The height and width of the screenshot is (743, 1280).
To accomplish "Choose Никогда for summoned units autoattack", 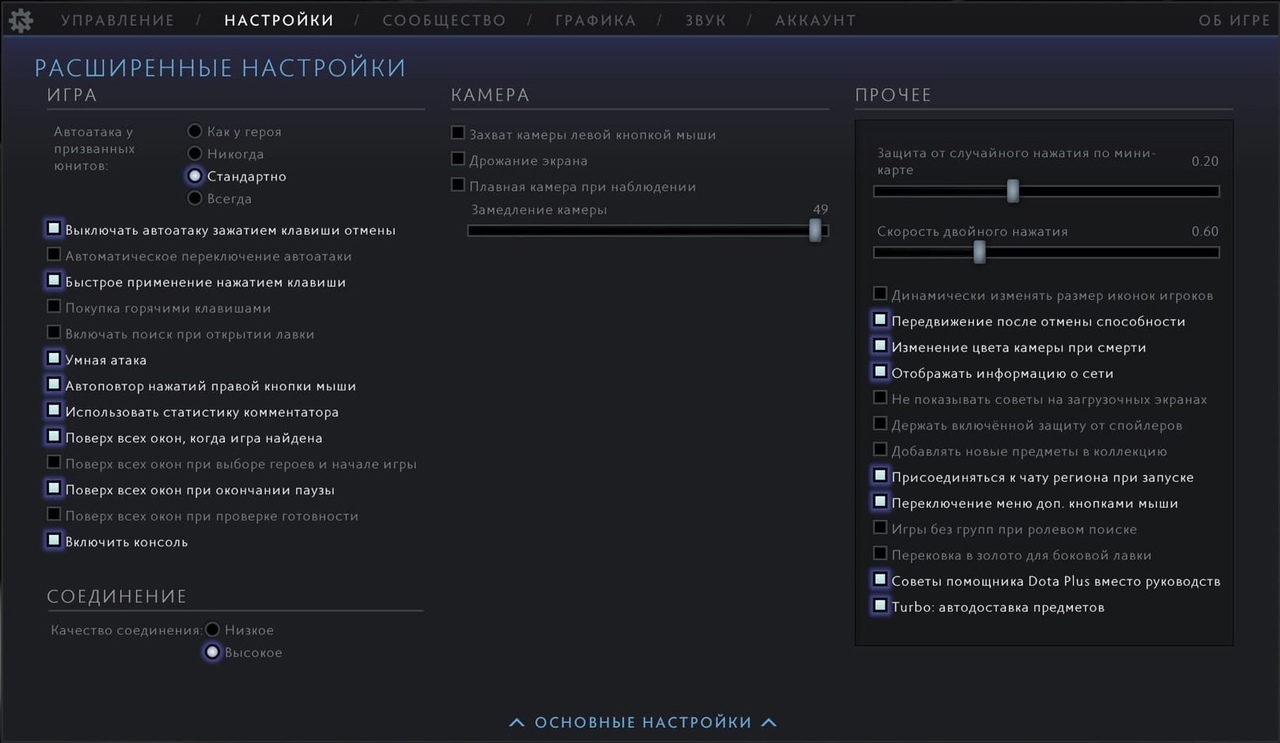I will (196, 154).
